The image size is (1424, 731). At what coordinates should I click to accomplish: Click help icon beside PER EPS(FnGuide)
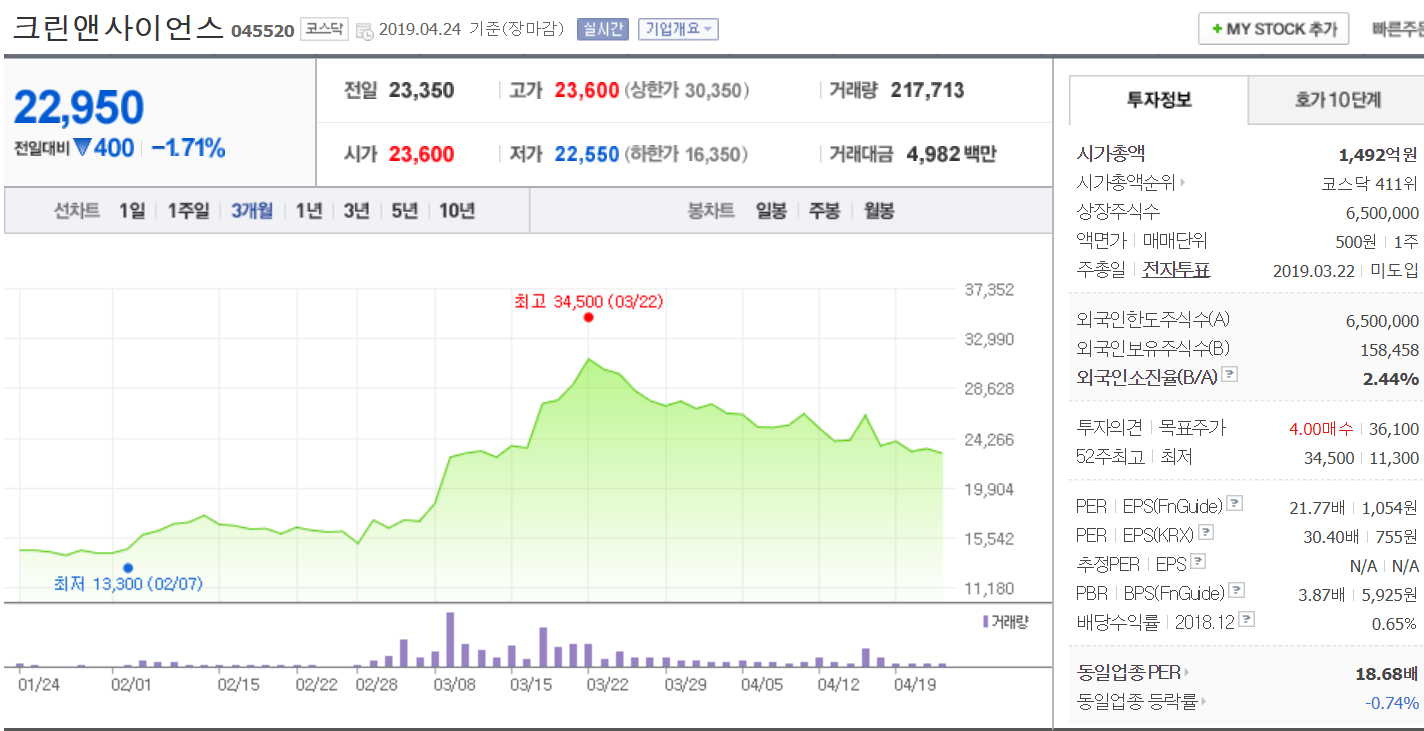(1235, 503)
